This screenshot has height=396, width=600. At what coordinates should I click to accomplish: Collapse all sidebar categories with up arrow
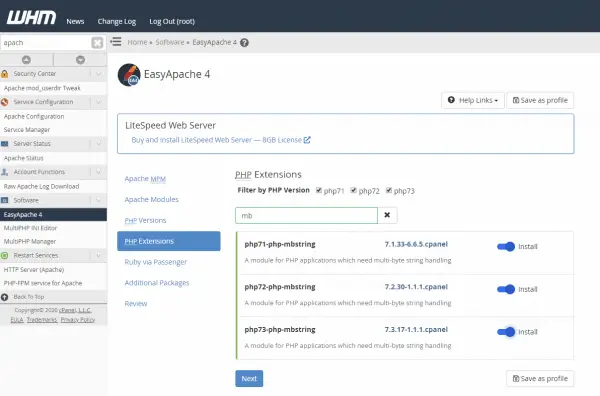(26, 60)
